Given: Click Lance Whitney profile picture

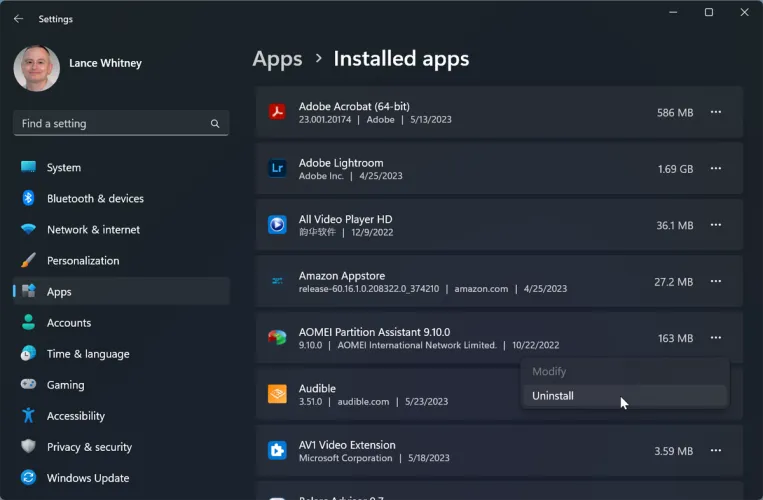Looking at the screenshot, I should tap(36, 68).
